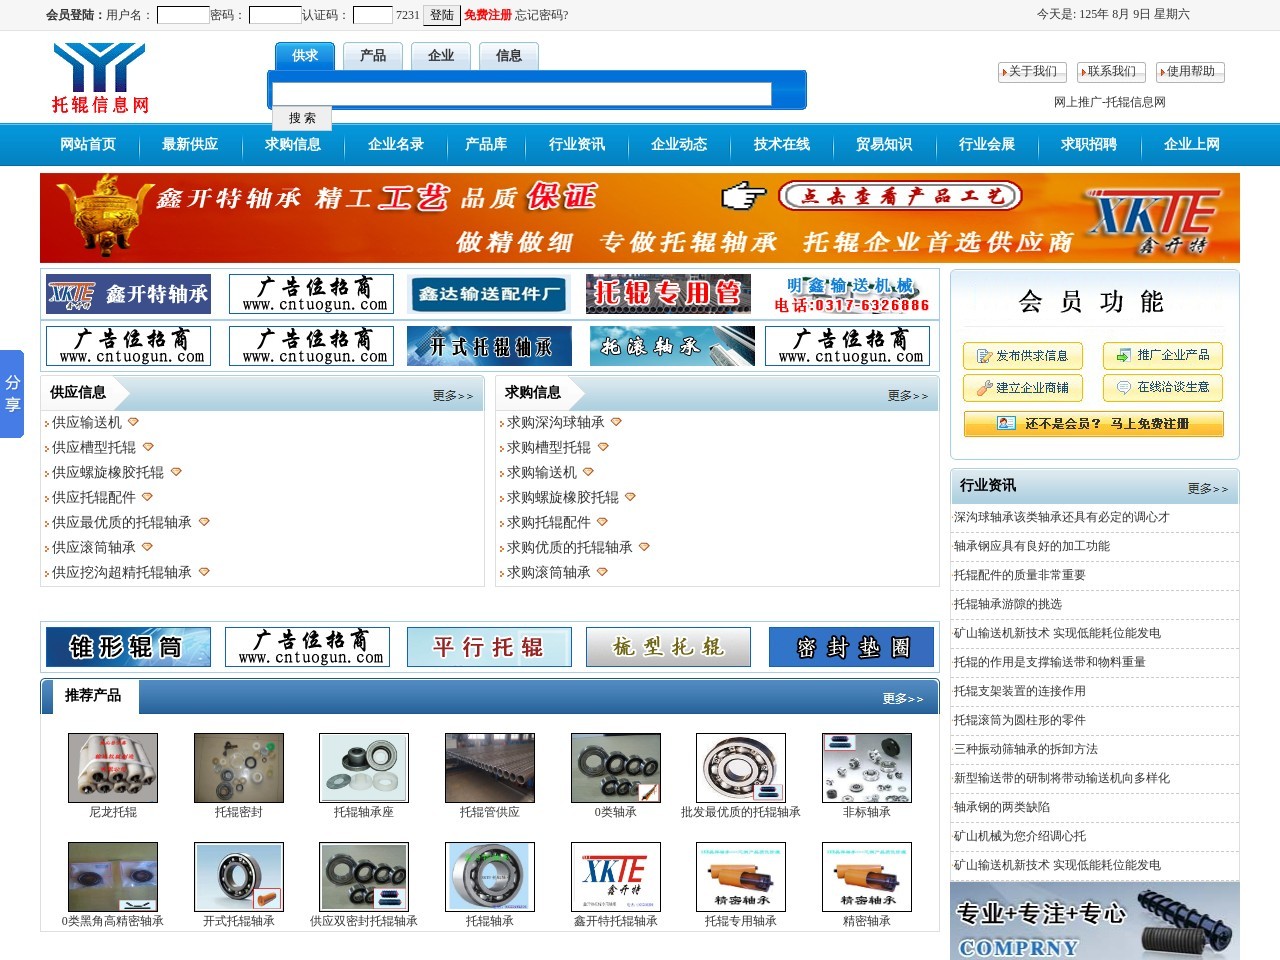Click the orange flag icon beside 供应输送机
1280x960 pixels.
tap(133, 421)
